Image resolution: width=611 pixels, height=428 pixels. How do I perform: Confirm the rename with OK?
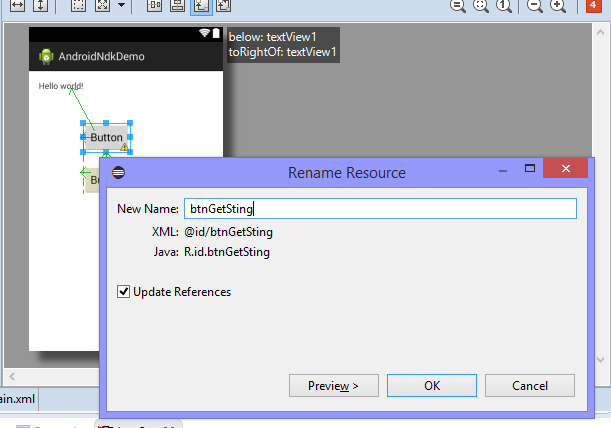(432, 385)
